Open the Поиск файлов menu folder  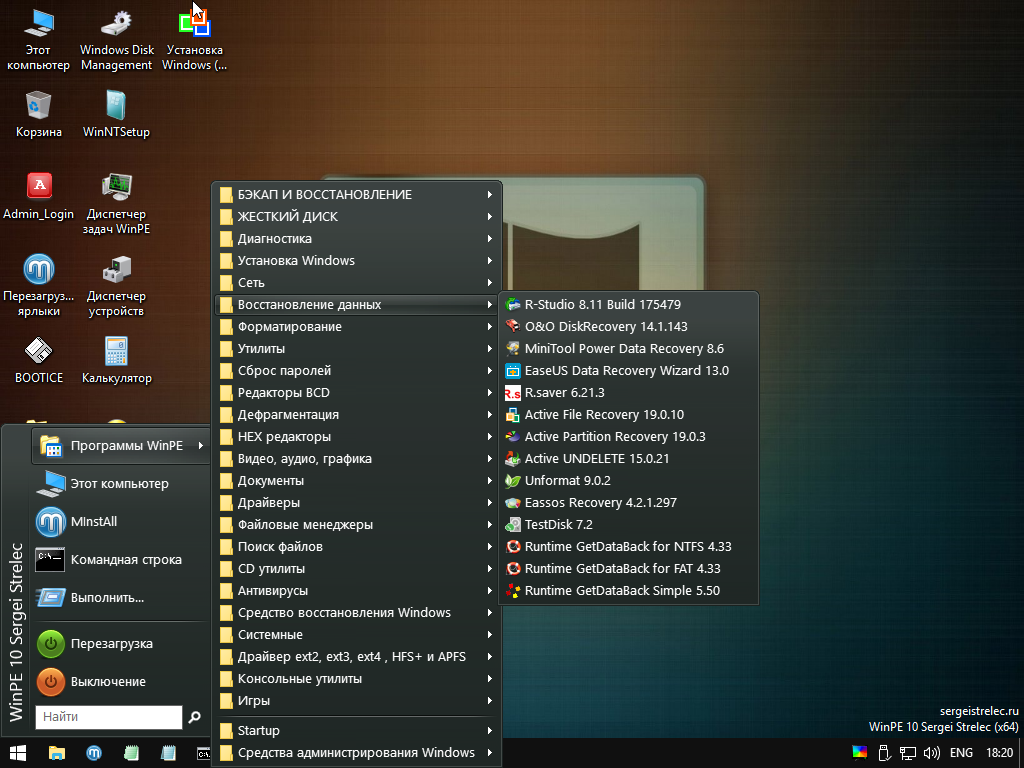357,547
